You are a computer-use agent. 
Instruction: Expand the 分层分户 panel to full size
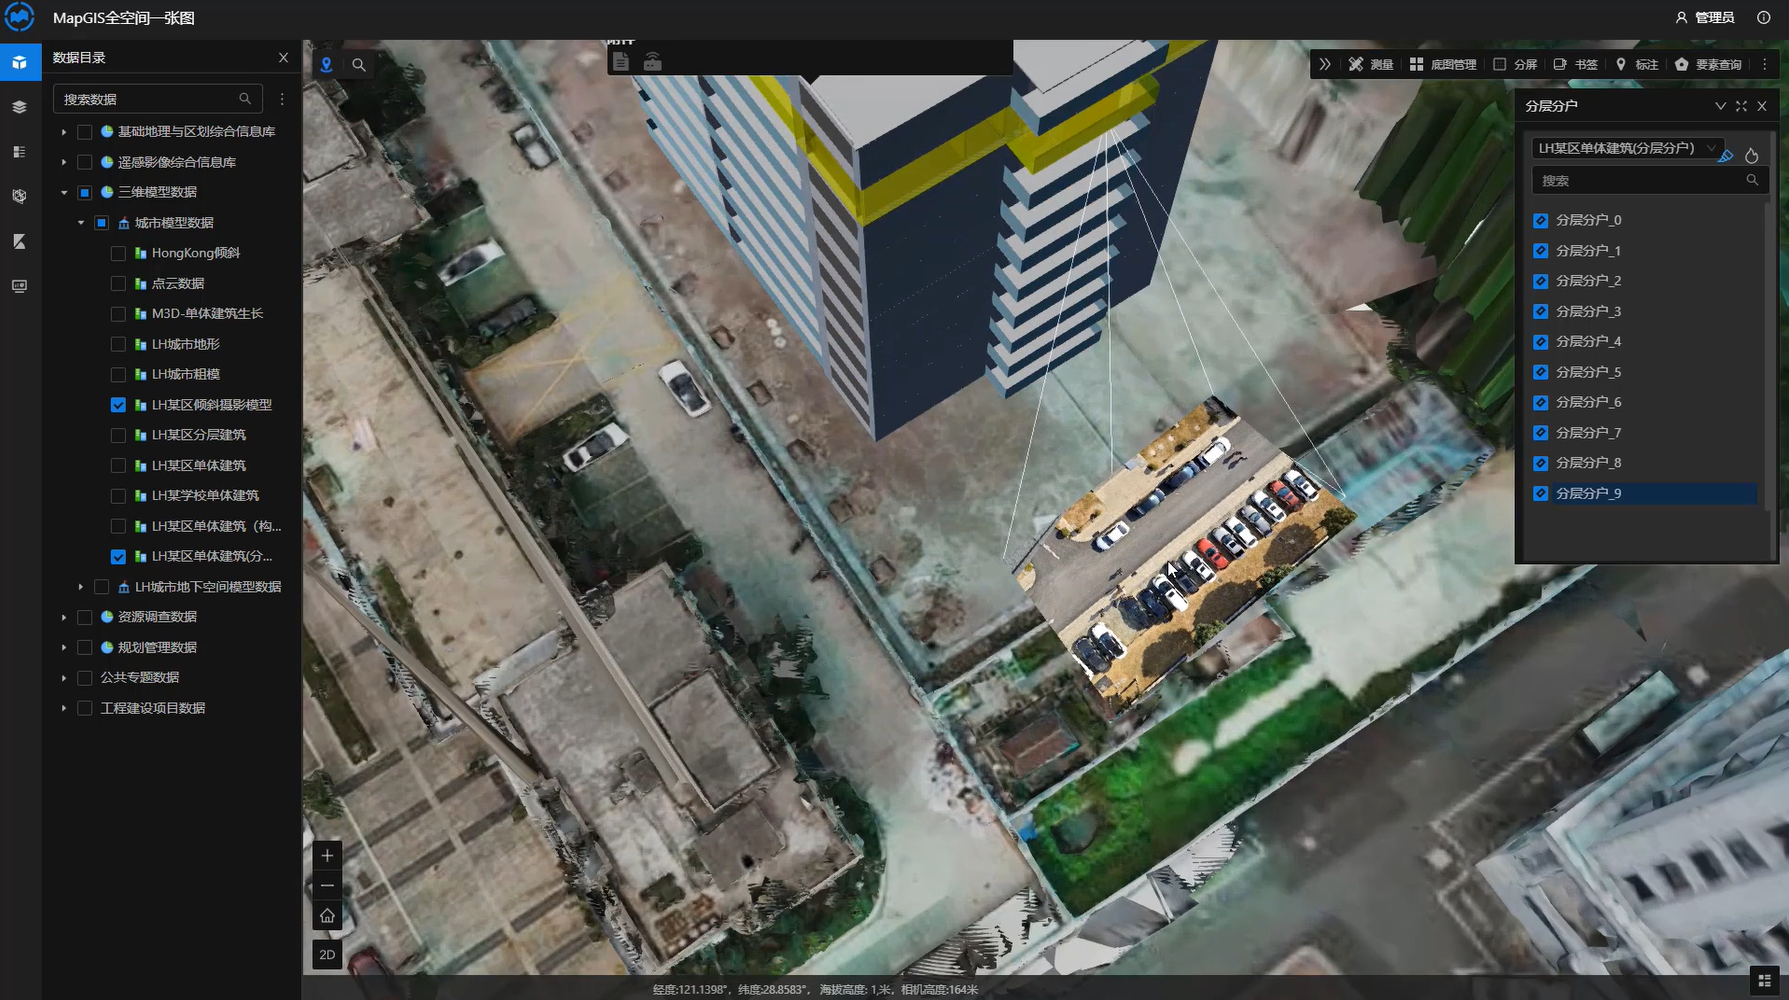[x=1741, y=106]
